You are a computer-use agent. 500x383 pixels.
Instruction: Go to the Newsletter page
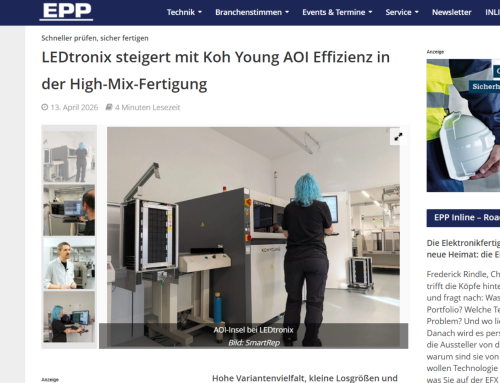(452, 12)
